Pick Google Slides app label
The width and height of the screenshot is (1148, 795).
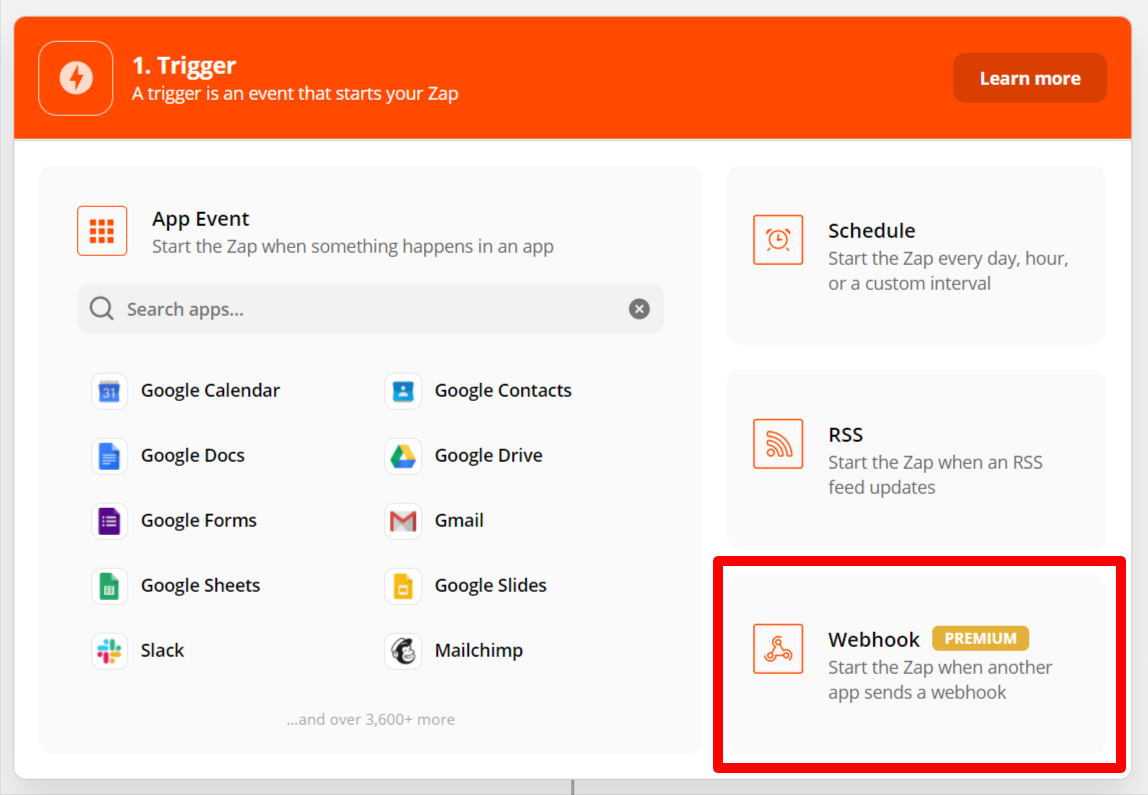491,586
